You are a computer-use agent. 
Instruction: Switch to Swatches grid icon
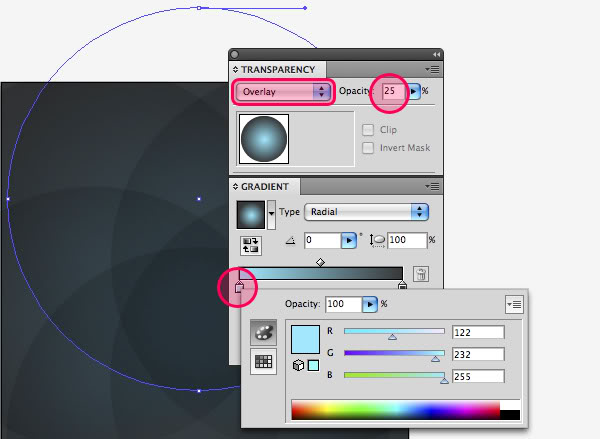(263, 361)
